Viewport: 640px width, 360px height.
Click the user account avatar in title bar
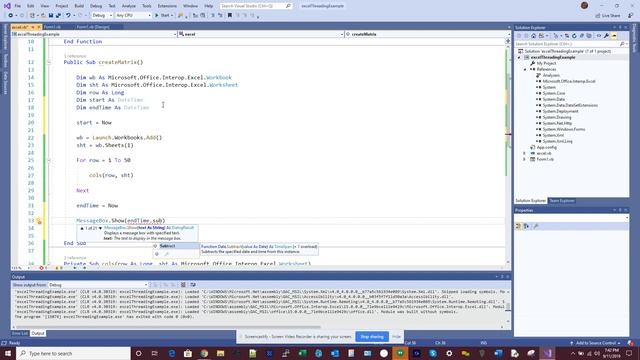point(584,6)
